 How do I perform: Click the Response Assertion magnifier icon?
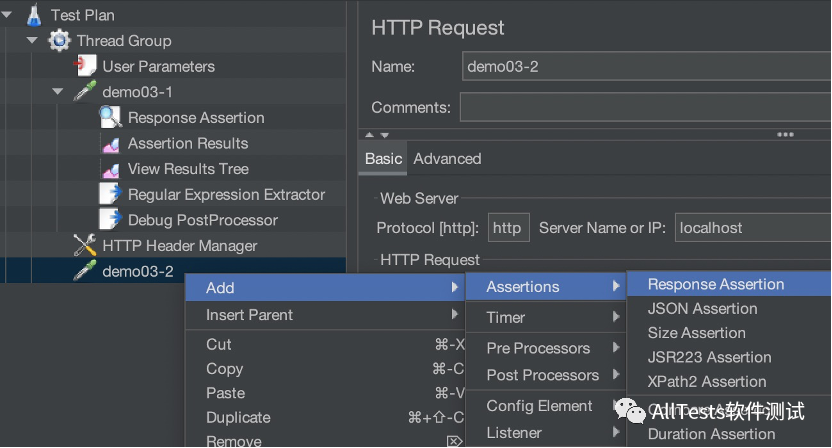(111, 118)
